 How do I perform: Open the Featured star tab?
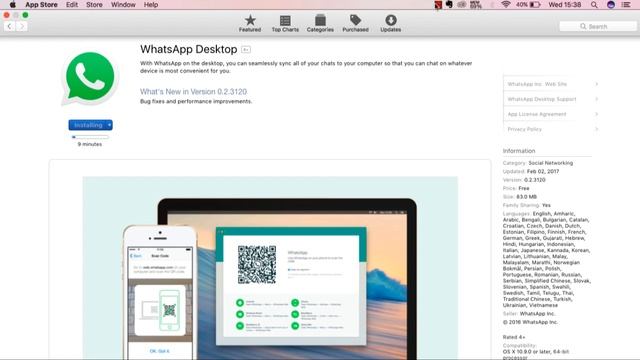[250, 23]
